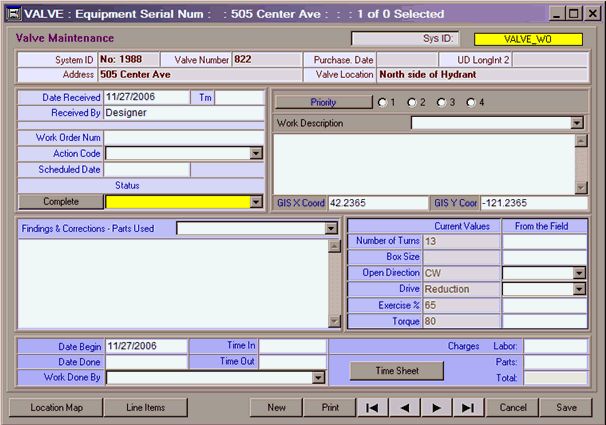Image resolution: width=606 pixels, height=425 pixels.
Task: Go to the first record
Action: [x=371, y=408]
